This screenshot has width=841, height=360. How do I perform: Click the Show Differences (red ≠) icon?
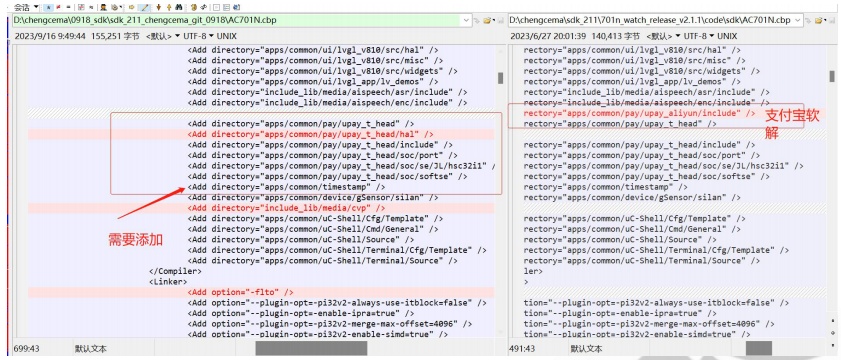[x=58, y=8]
